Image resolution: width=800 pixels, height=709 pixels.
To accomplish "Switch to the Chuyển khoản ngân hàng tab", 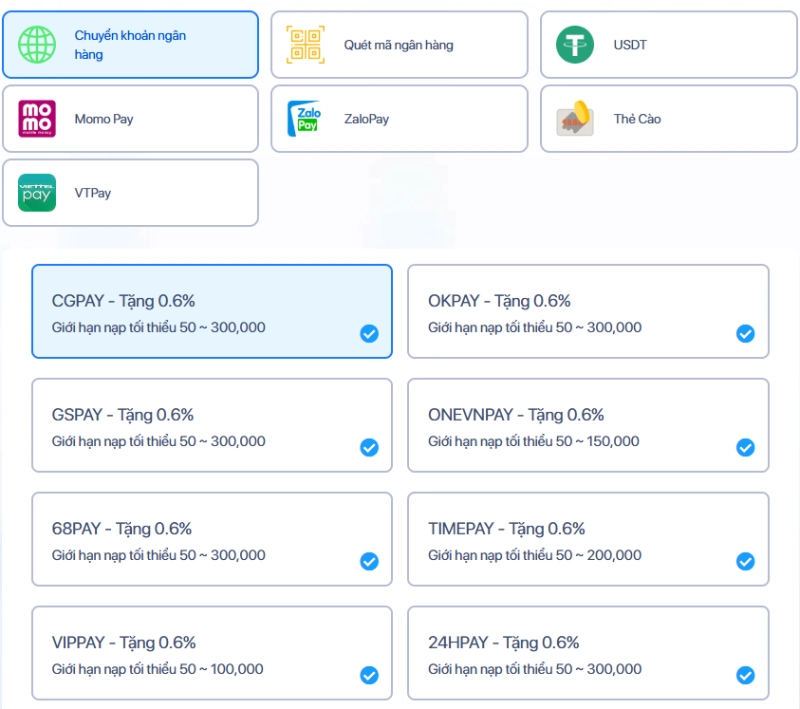I will click(130, 44).
